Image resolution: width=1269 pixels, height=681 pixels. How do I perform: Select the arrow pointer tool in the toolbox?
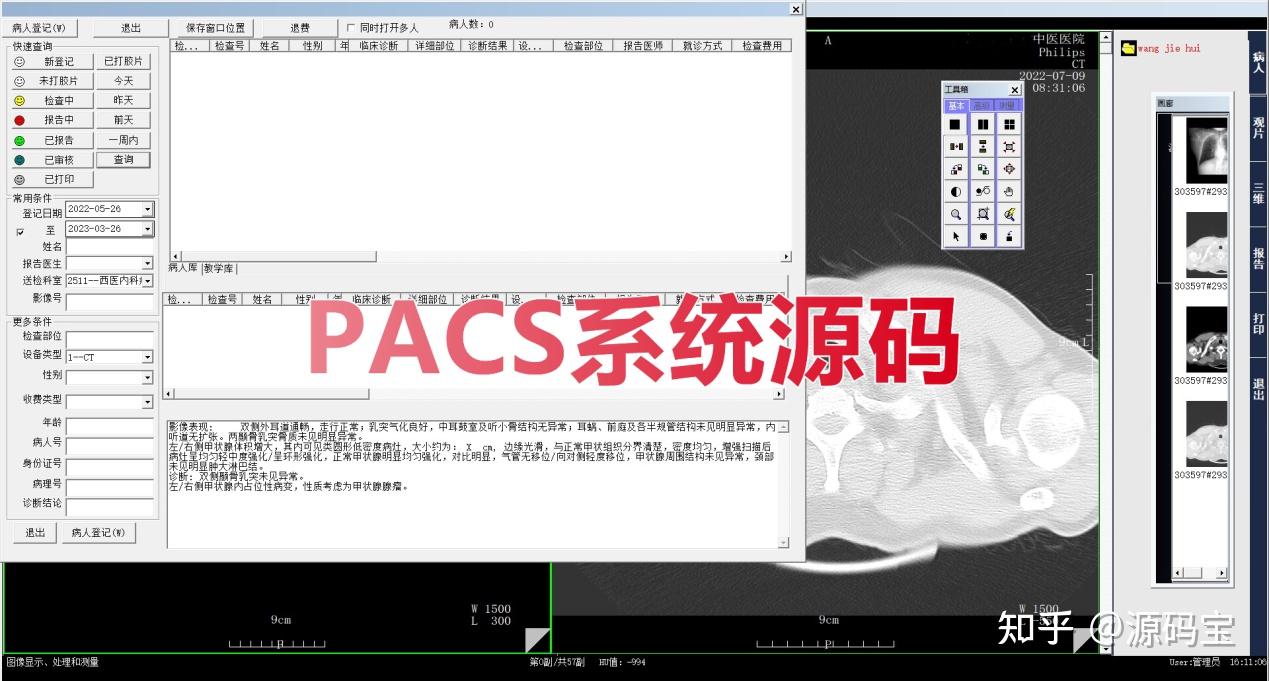(x=956, y=235)
